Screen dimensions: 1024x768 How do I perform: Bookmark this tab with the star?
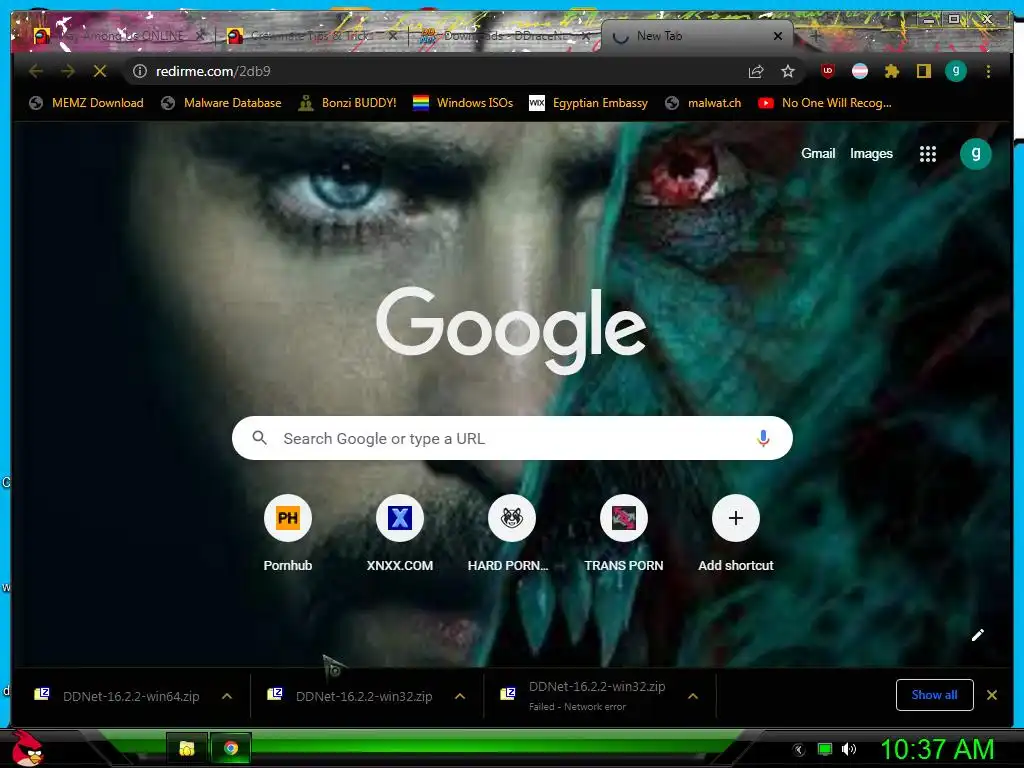click(x=788, y=71)
